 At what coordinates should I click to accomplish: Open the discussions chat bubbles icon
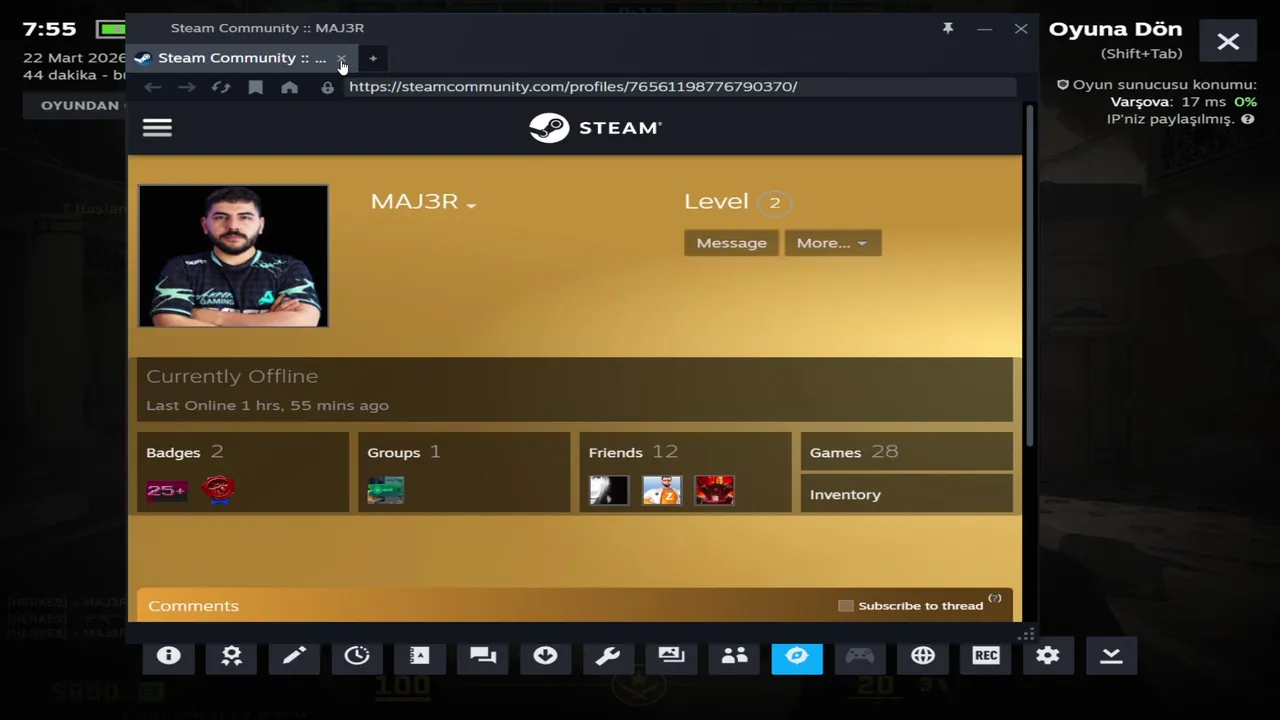click(x=483, y=655)
